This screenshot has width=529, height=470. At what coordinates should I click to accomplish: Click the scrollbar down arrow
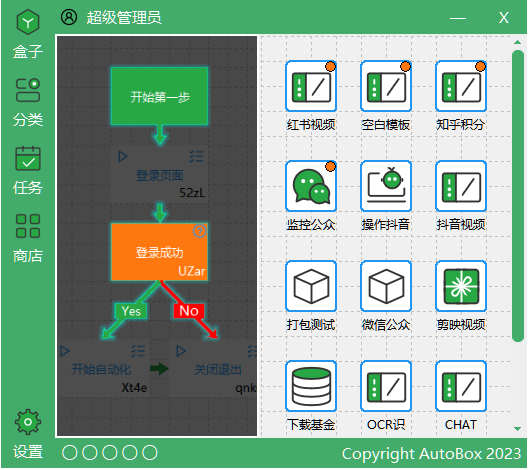pos(518,429)
